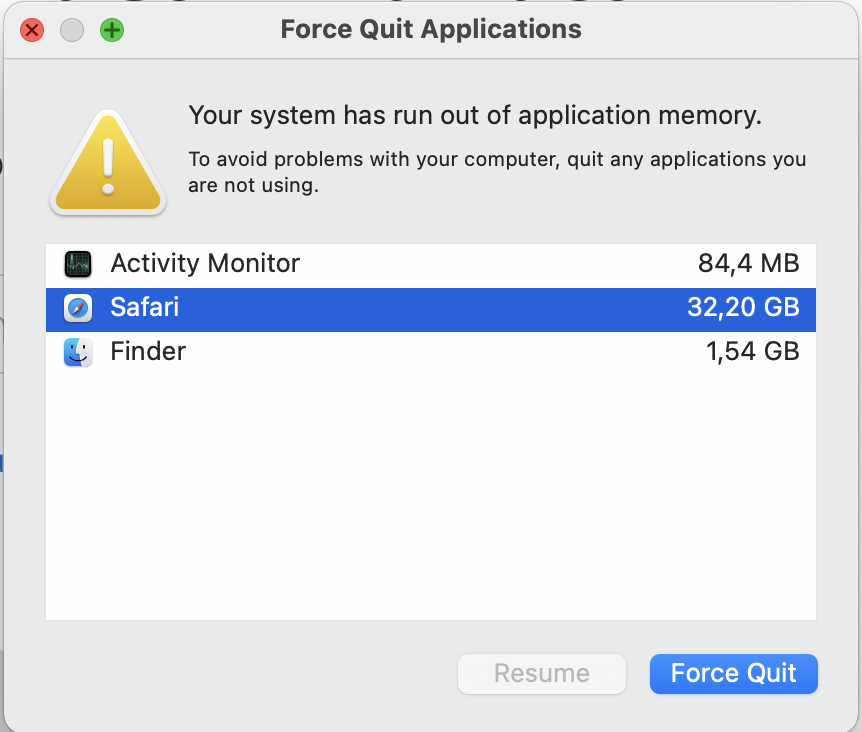Select the Finder application name
The image size is (862, 732).
click(x=148, y=352)
